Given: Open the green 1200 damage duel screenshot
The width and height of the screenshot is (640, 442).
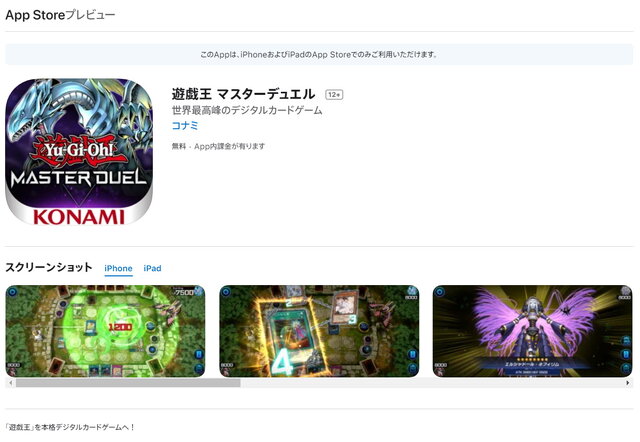Looking at the screenshot, I should 105,331.
